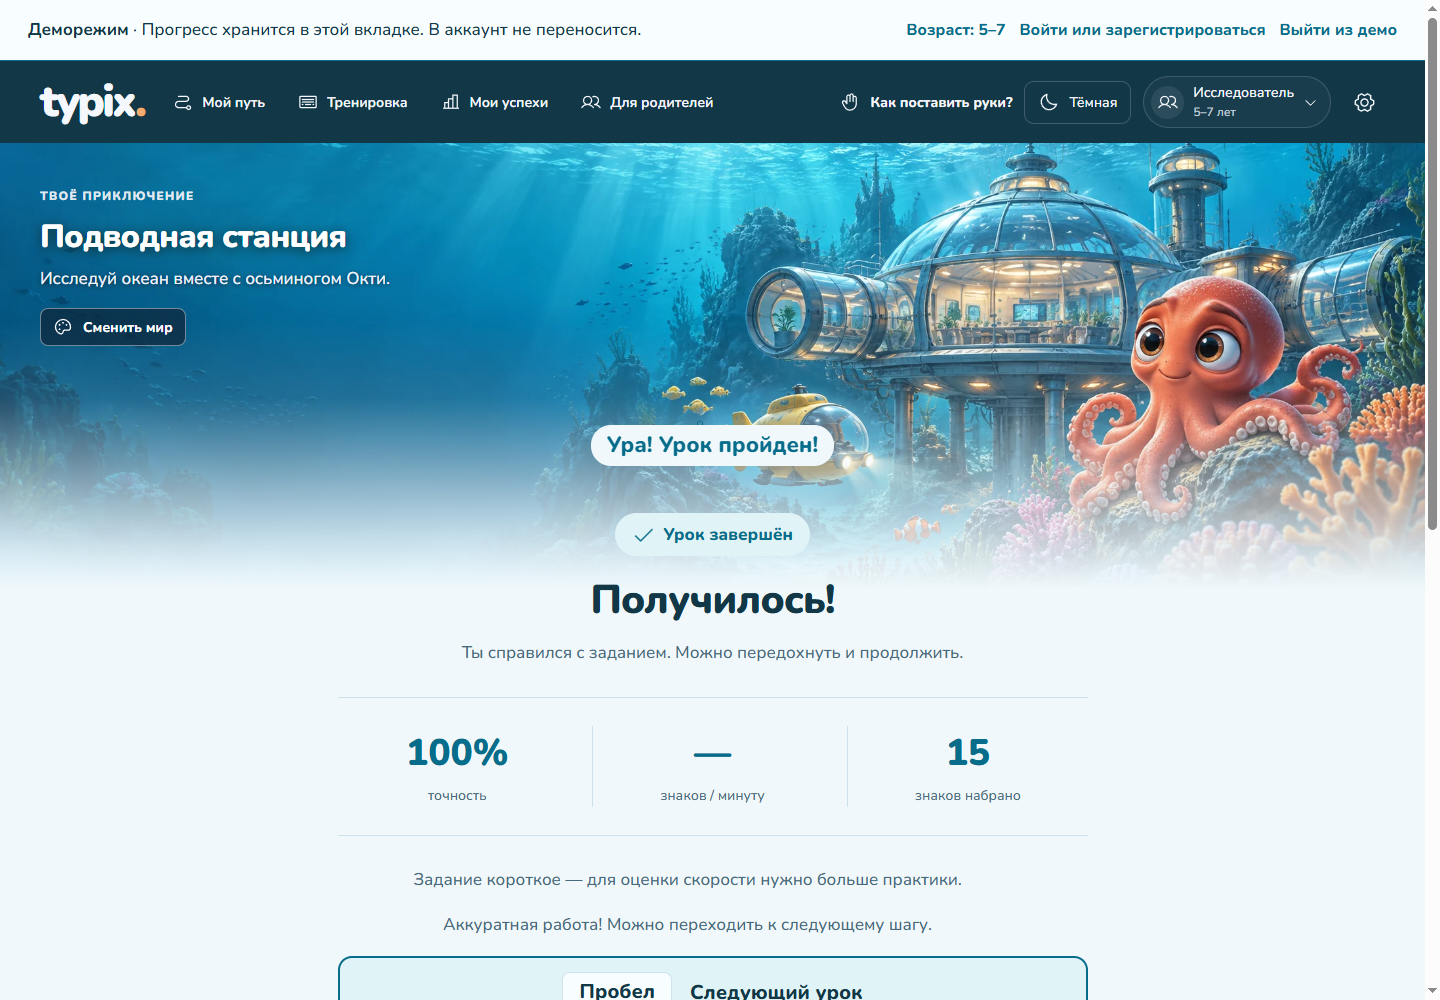1440x1000 pixels.
Task: Open the Мой путь menu item
Action: click(x=220, y=102)
